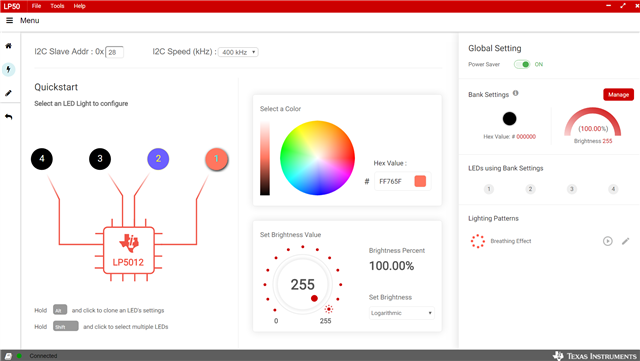
Task: Open the hamburger Menu icon
Action: 9,20
